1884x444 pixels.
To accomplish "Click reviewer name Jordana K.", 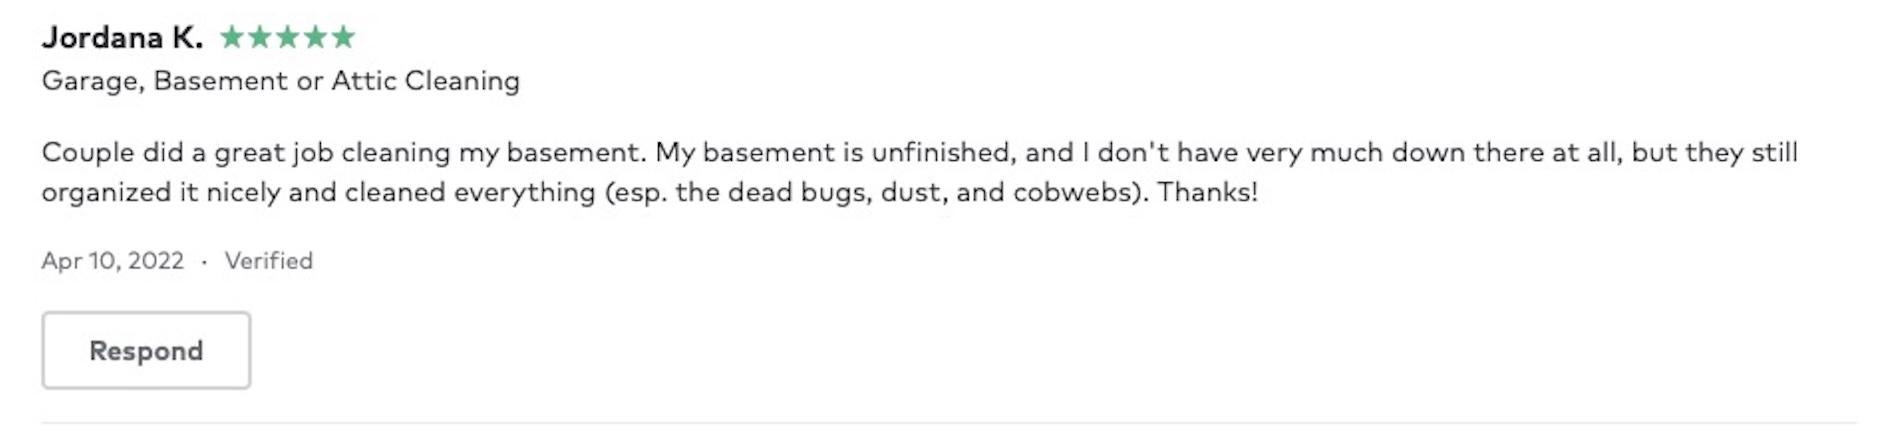I will [122, 38].
